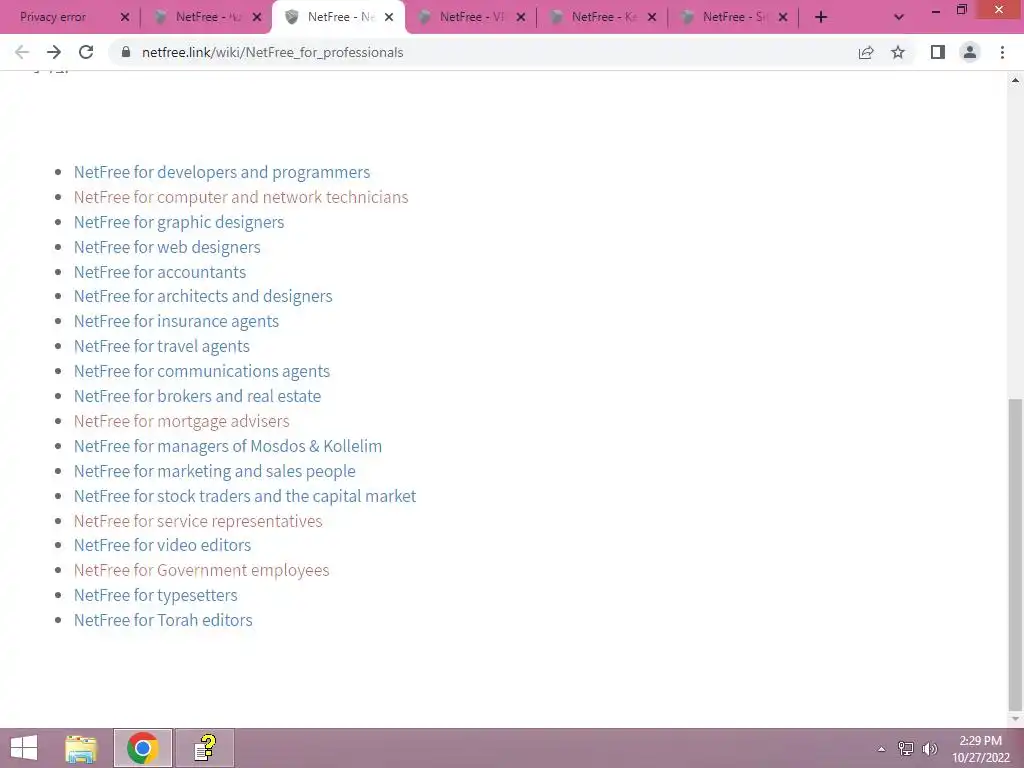1024x768 pixels.
Task: Click the scrollbar up arrow
Action: click(x=1016, y=80)
